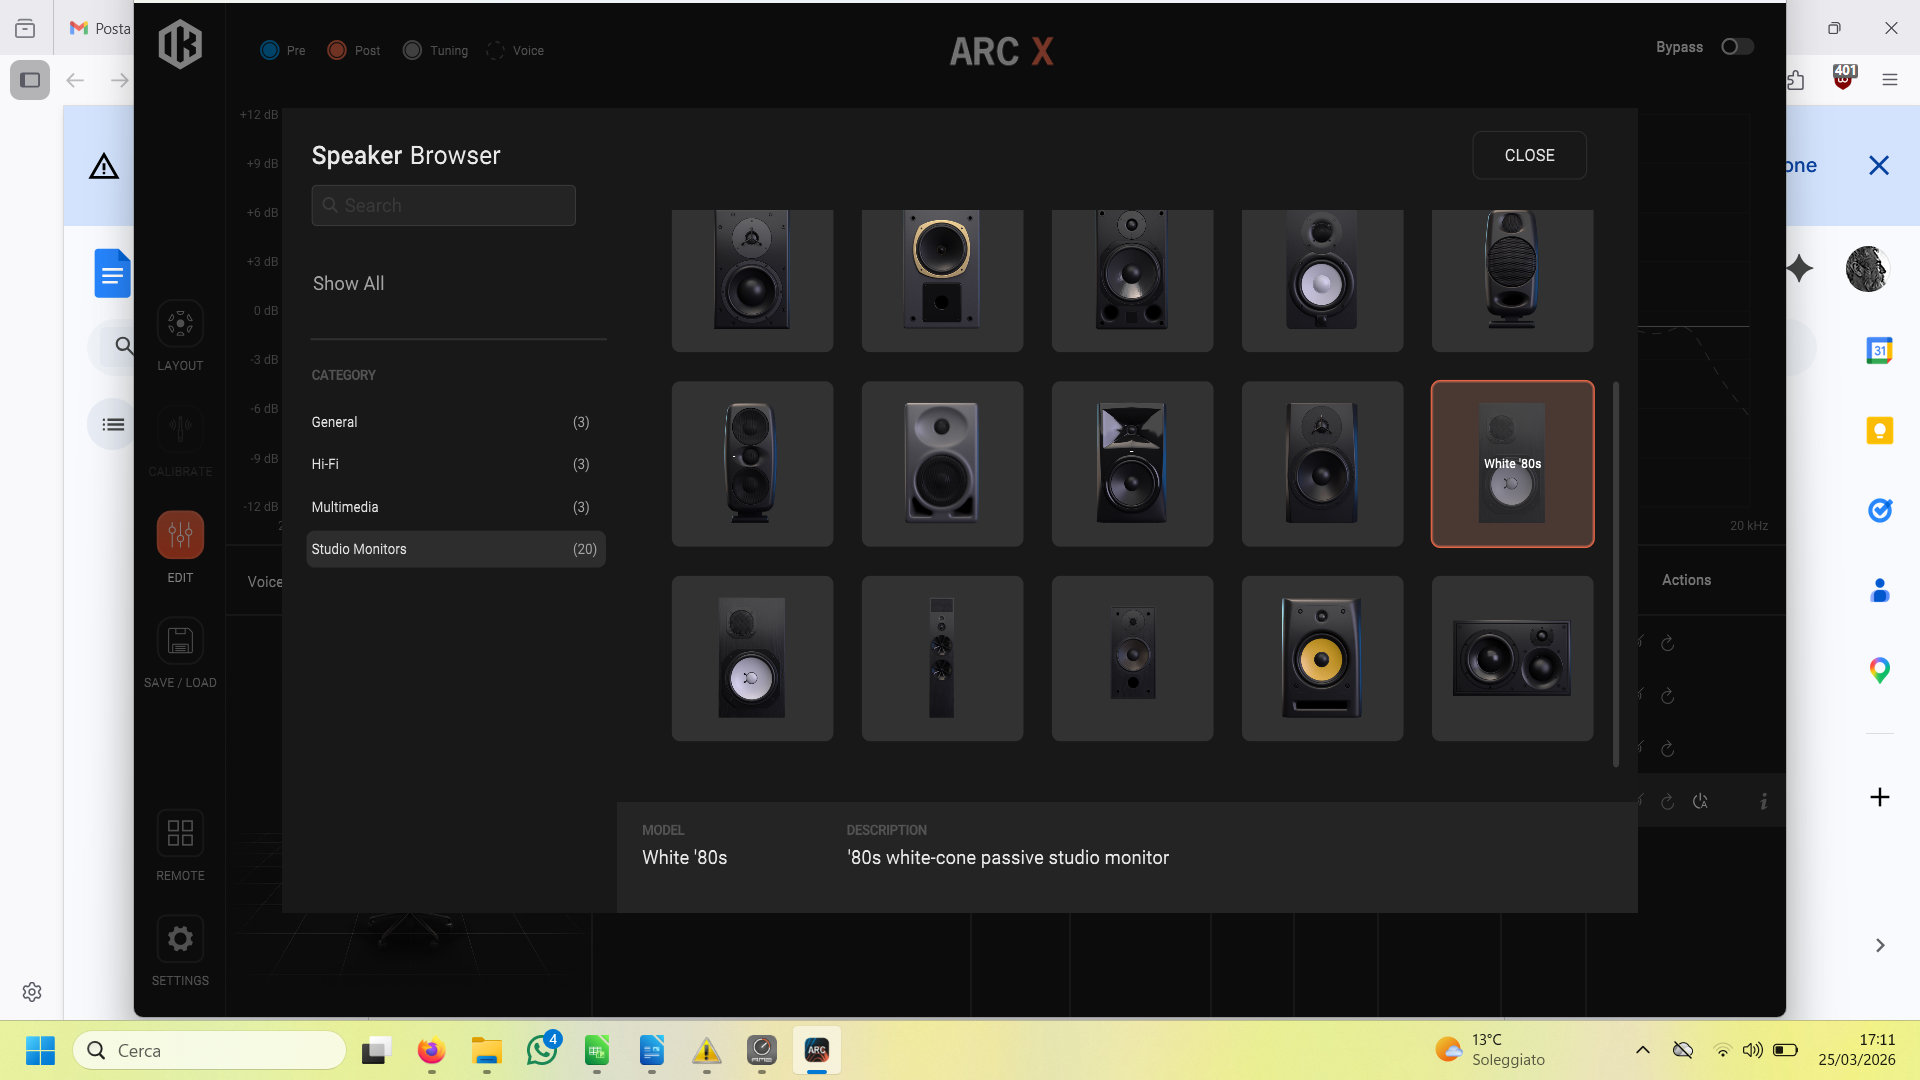The image size is (1920, 1080).
Task: Close the Speaker Browser
Action: tap(1529, 155)
